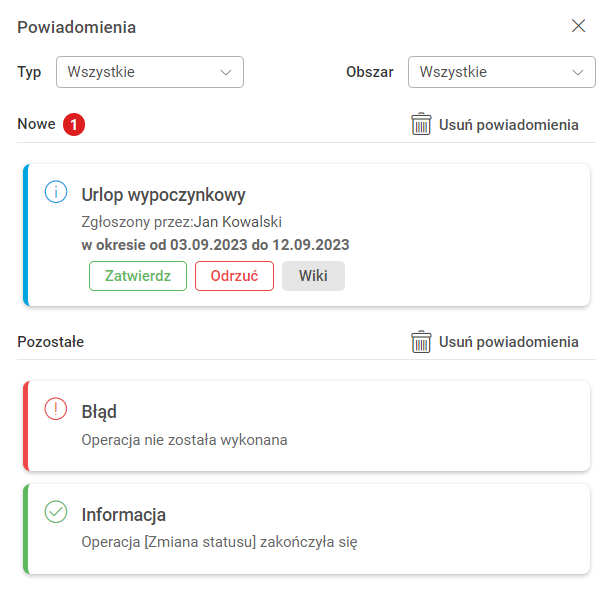Select the Urlop wypoczynkowy notification title

163,195
